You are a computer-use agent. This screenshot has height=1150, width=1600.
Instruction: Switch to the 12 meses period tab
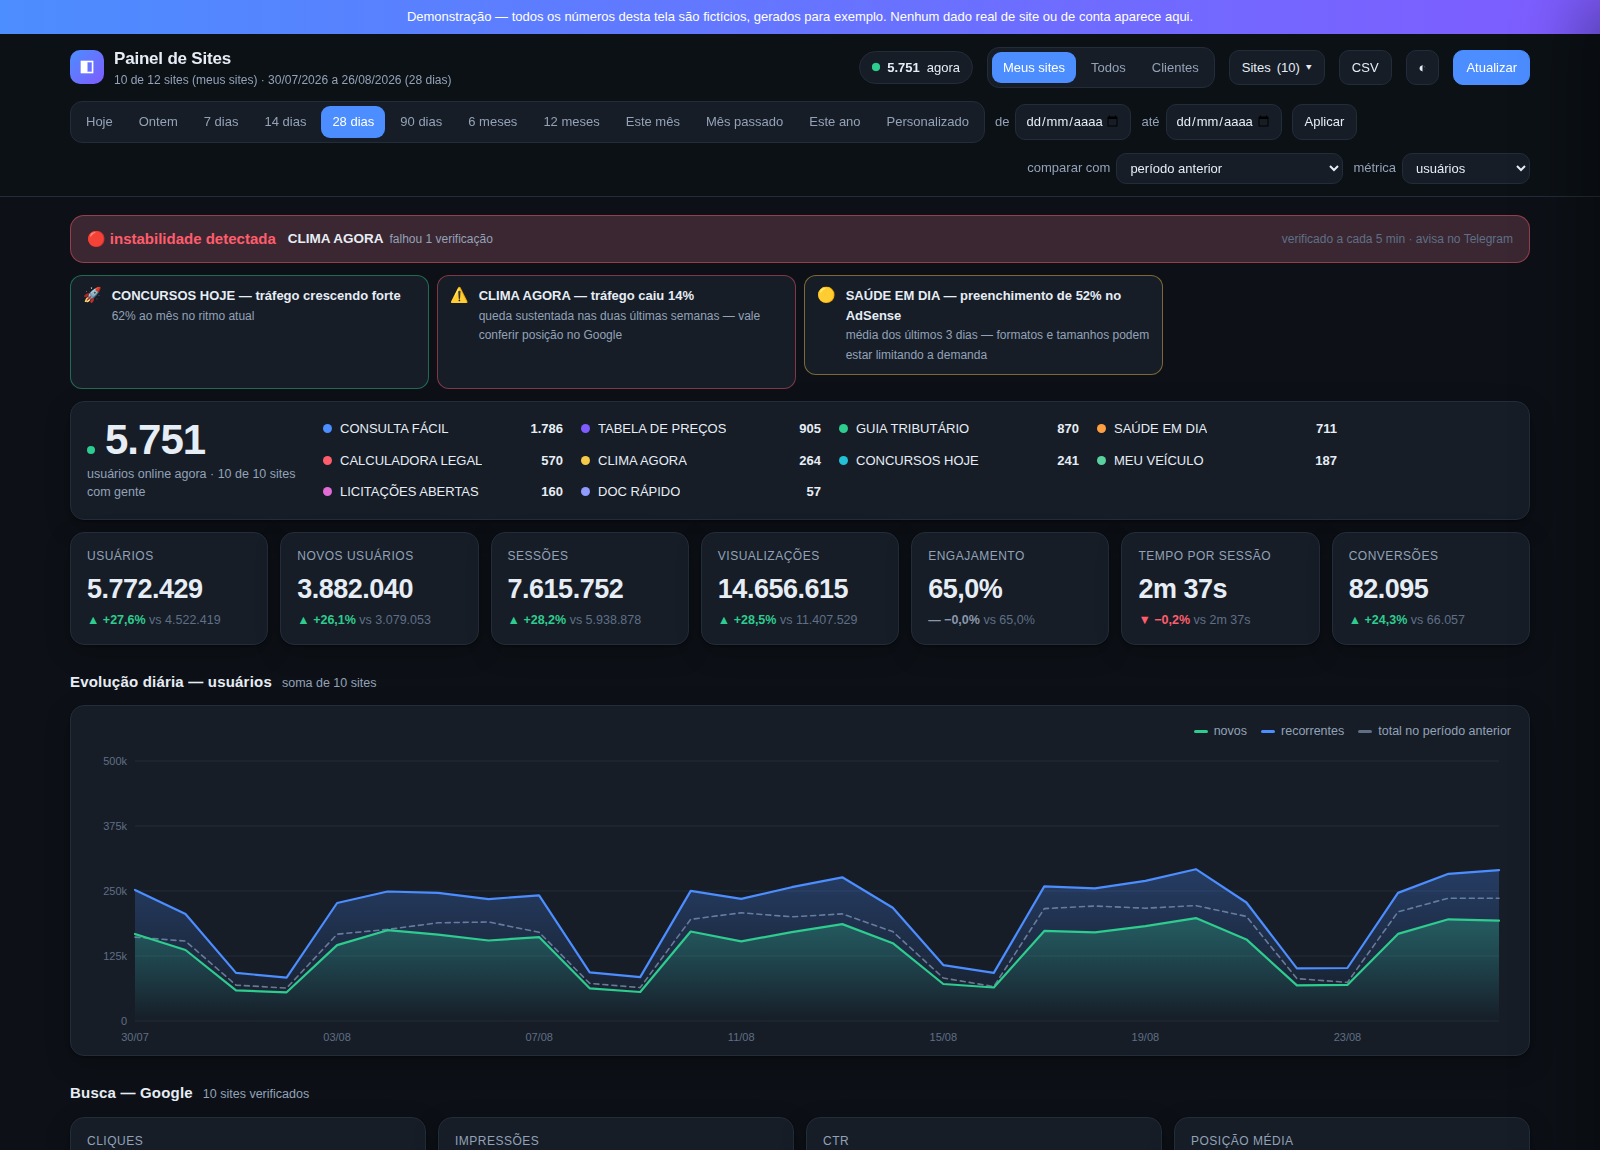pos(571,122)
